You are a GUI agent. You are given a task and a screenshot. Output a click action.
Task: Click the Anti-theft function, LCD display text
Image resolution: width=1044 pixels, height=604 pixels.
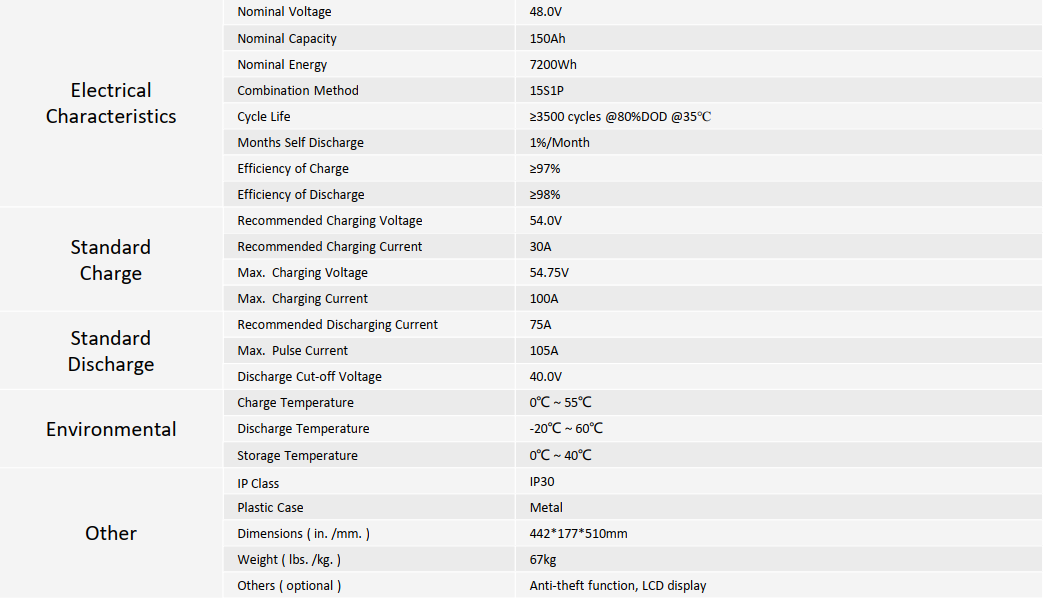tap(618, 585)
